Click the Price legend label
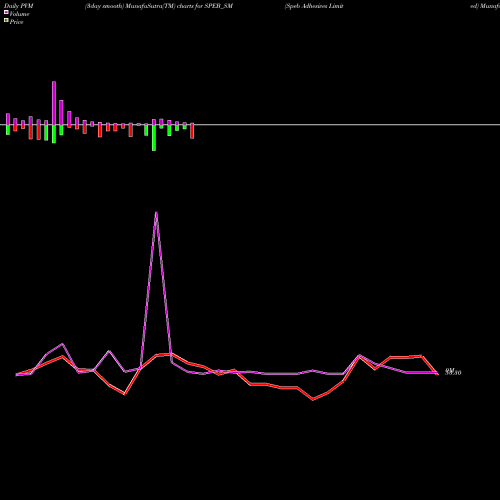Screen dimensions: 500x500 point(16,22)
